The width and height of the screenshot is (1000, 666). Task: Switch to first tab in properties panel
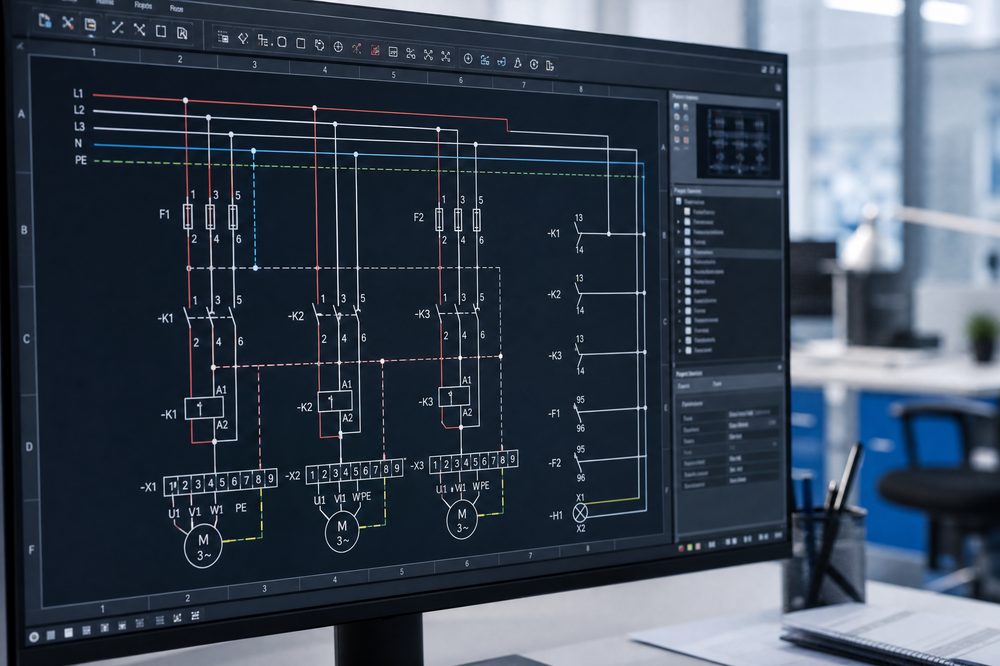coord(684,386)
